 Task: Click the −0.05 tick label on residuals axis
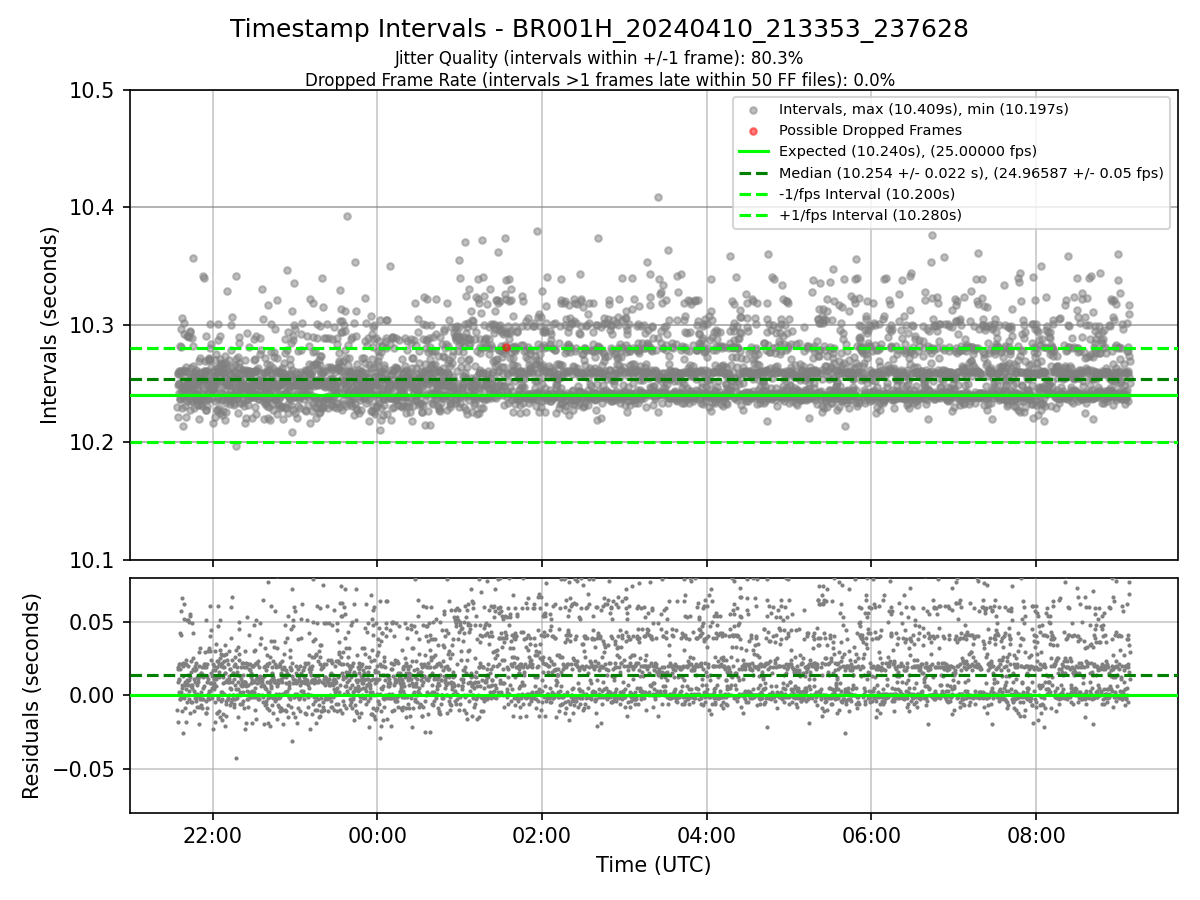click(x=86, y=770)
